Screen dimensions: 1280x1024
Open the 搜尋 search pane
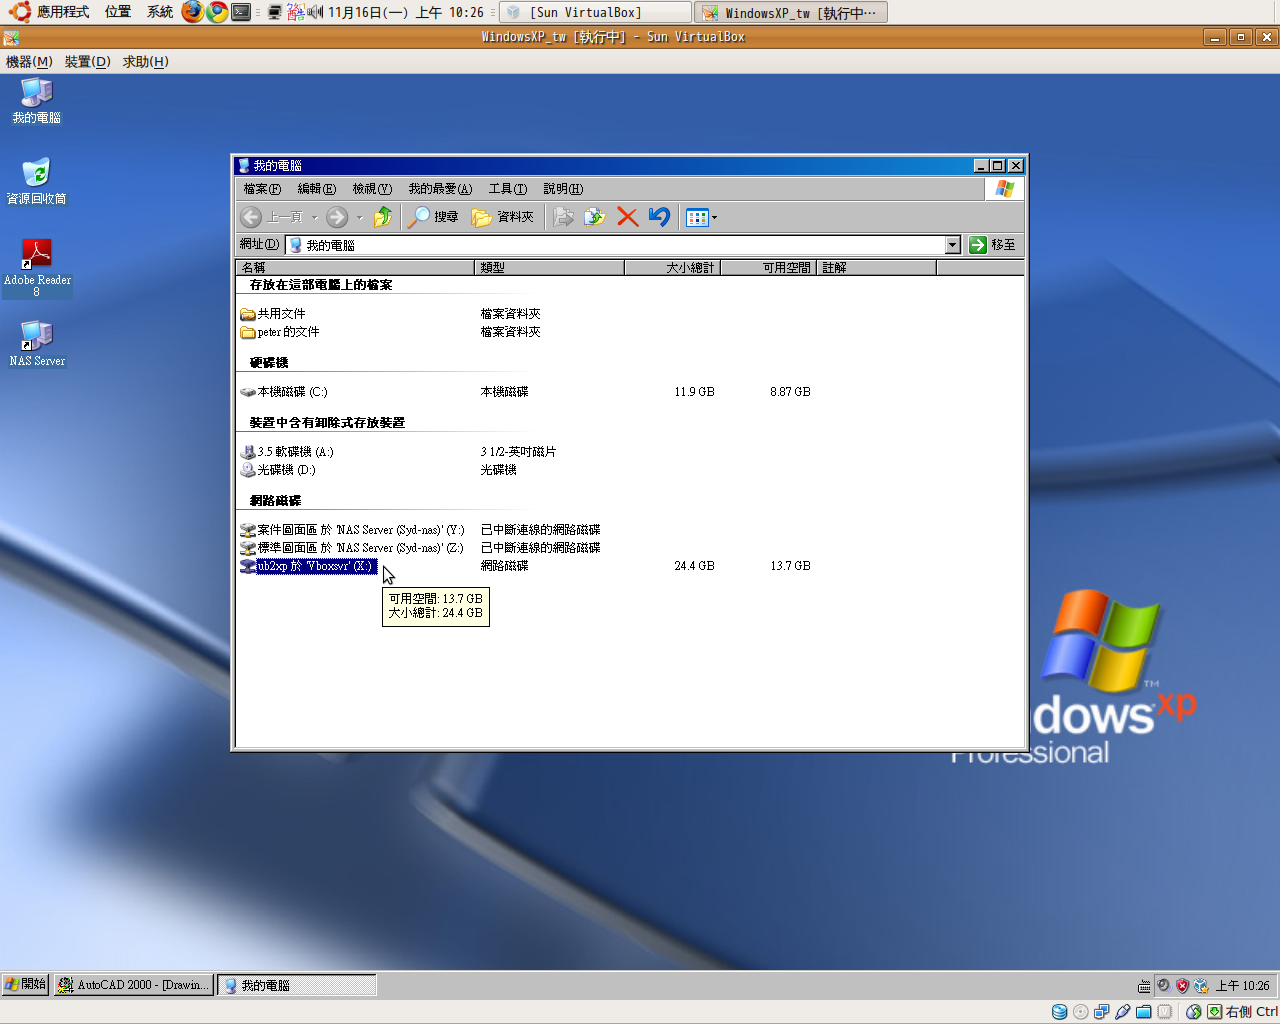[434, 217]
